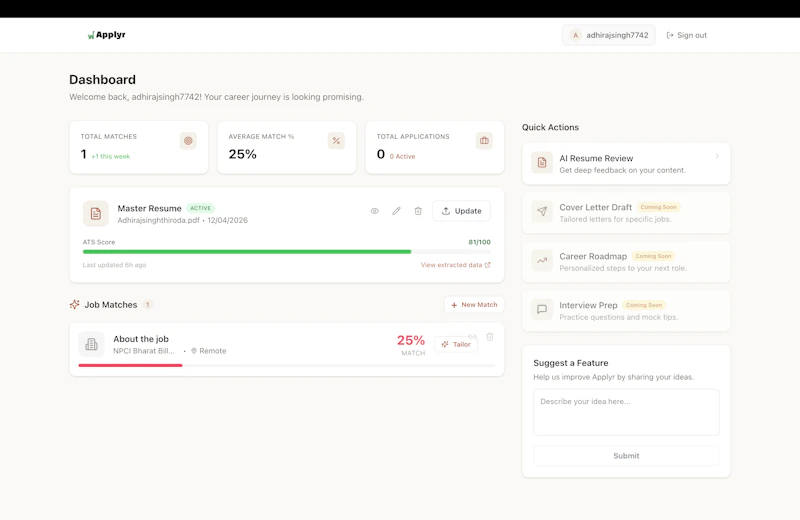Delete the NPCI job match

[x=490, y=337]
